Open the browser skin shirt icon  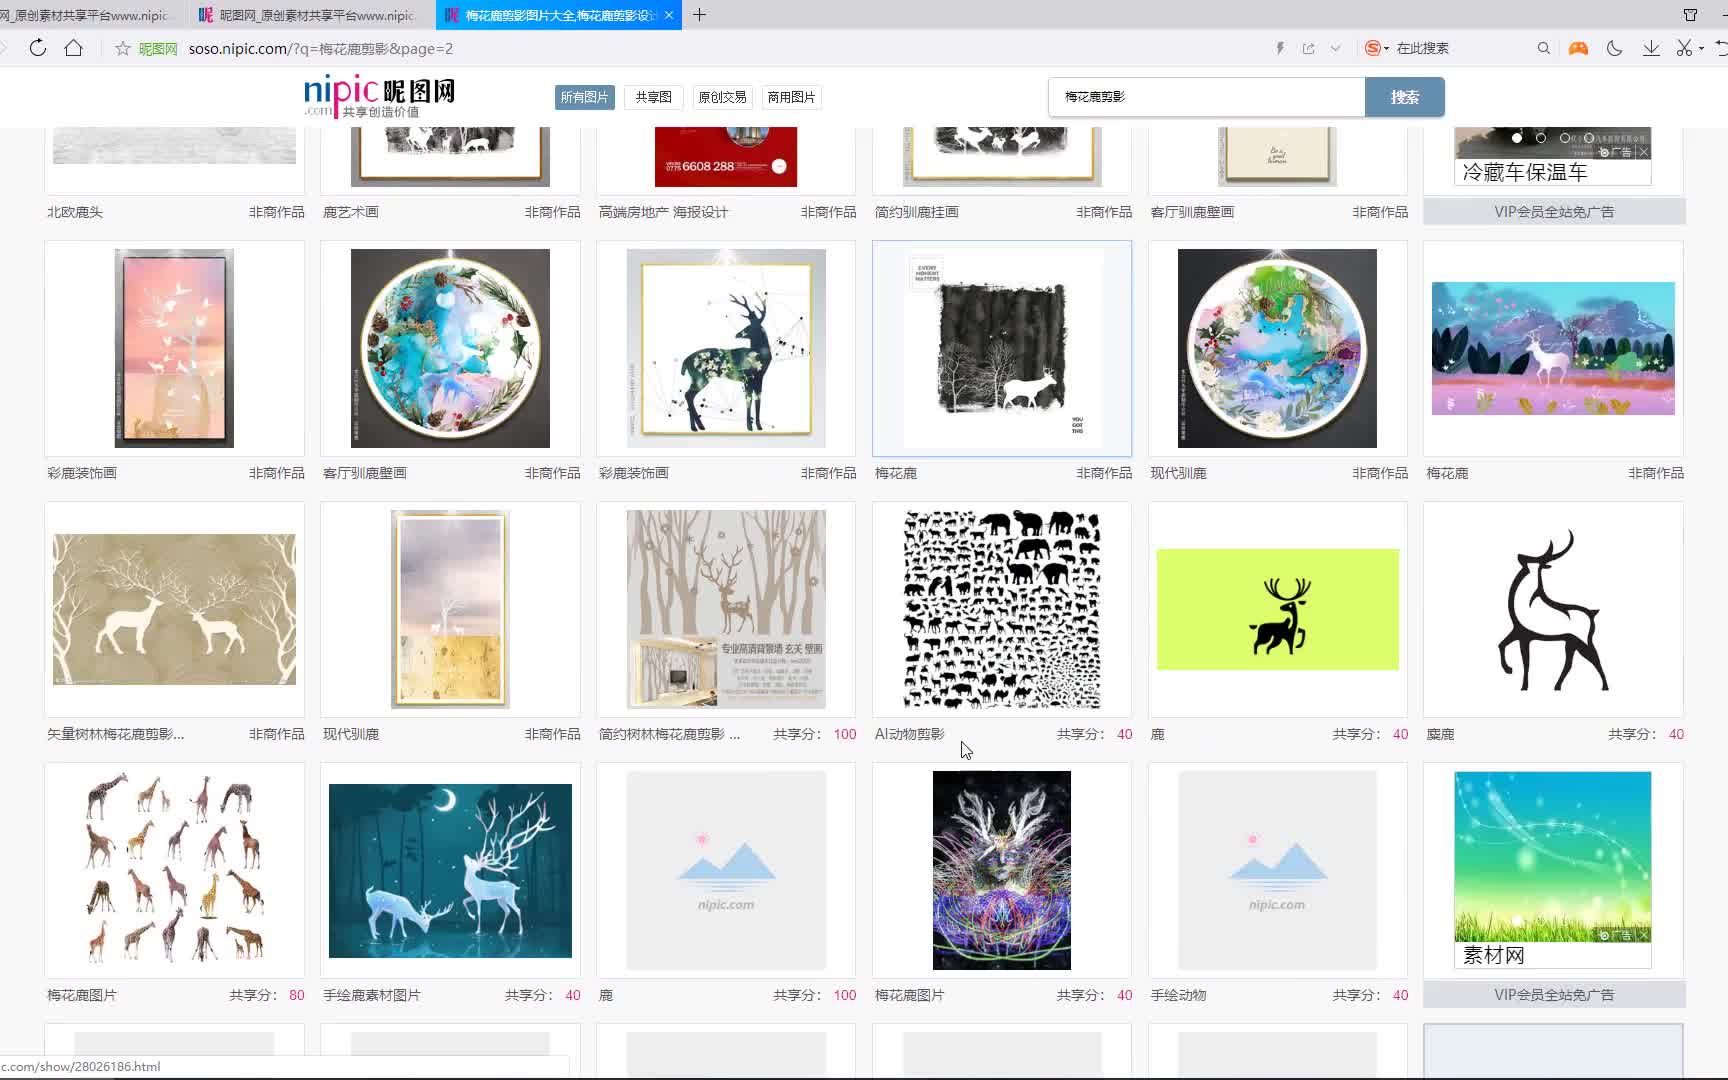click(1690, 15)
